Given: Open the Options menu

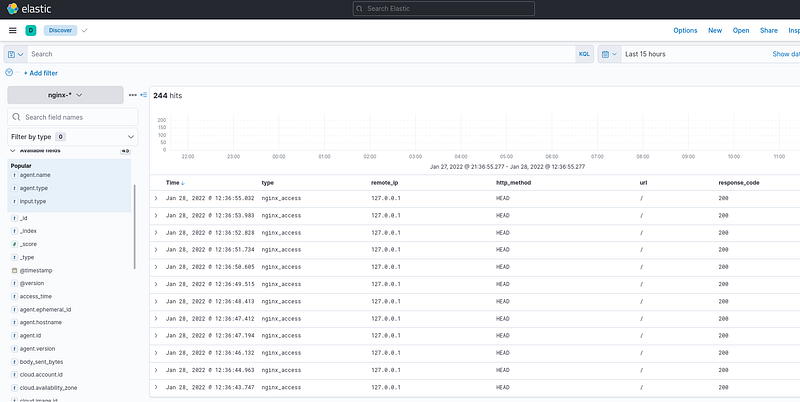Looking at the screenshot, I should coord(685,31).
